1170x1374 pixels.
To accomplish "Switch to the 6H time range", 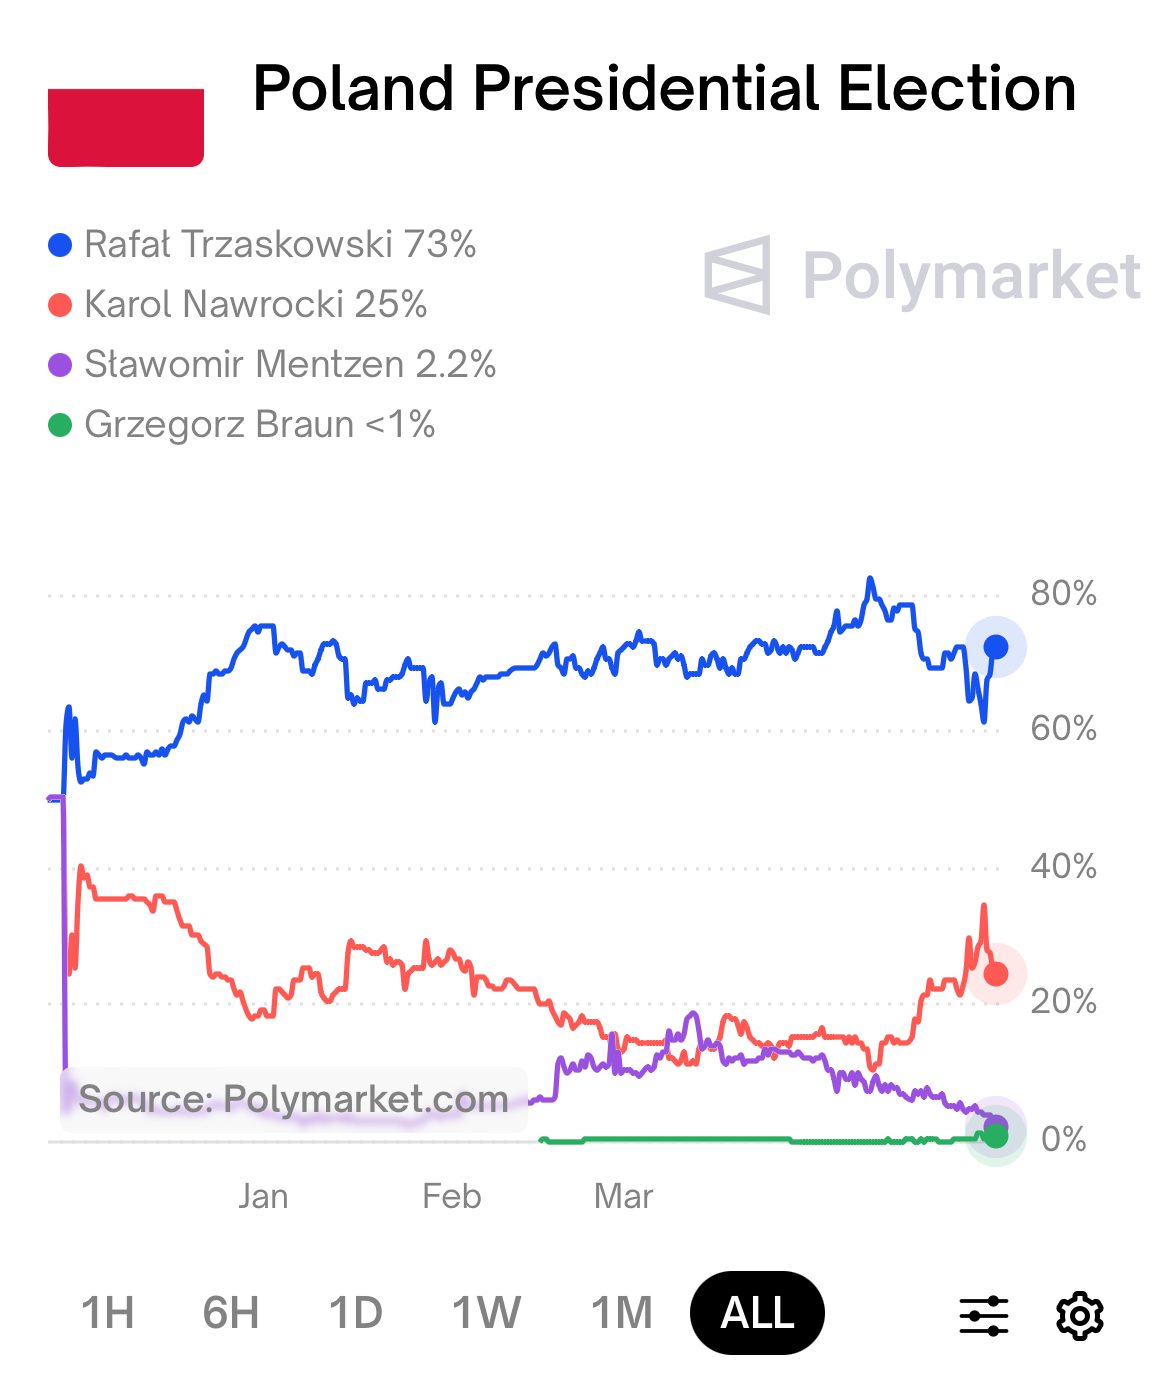I will (231, 1313).
